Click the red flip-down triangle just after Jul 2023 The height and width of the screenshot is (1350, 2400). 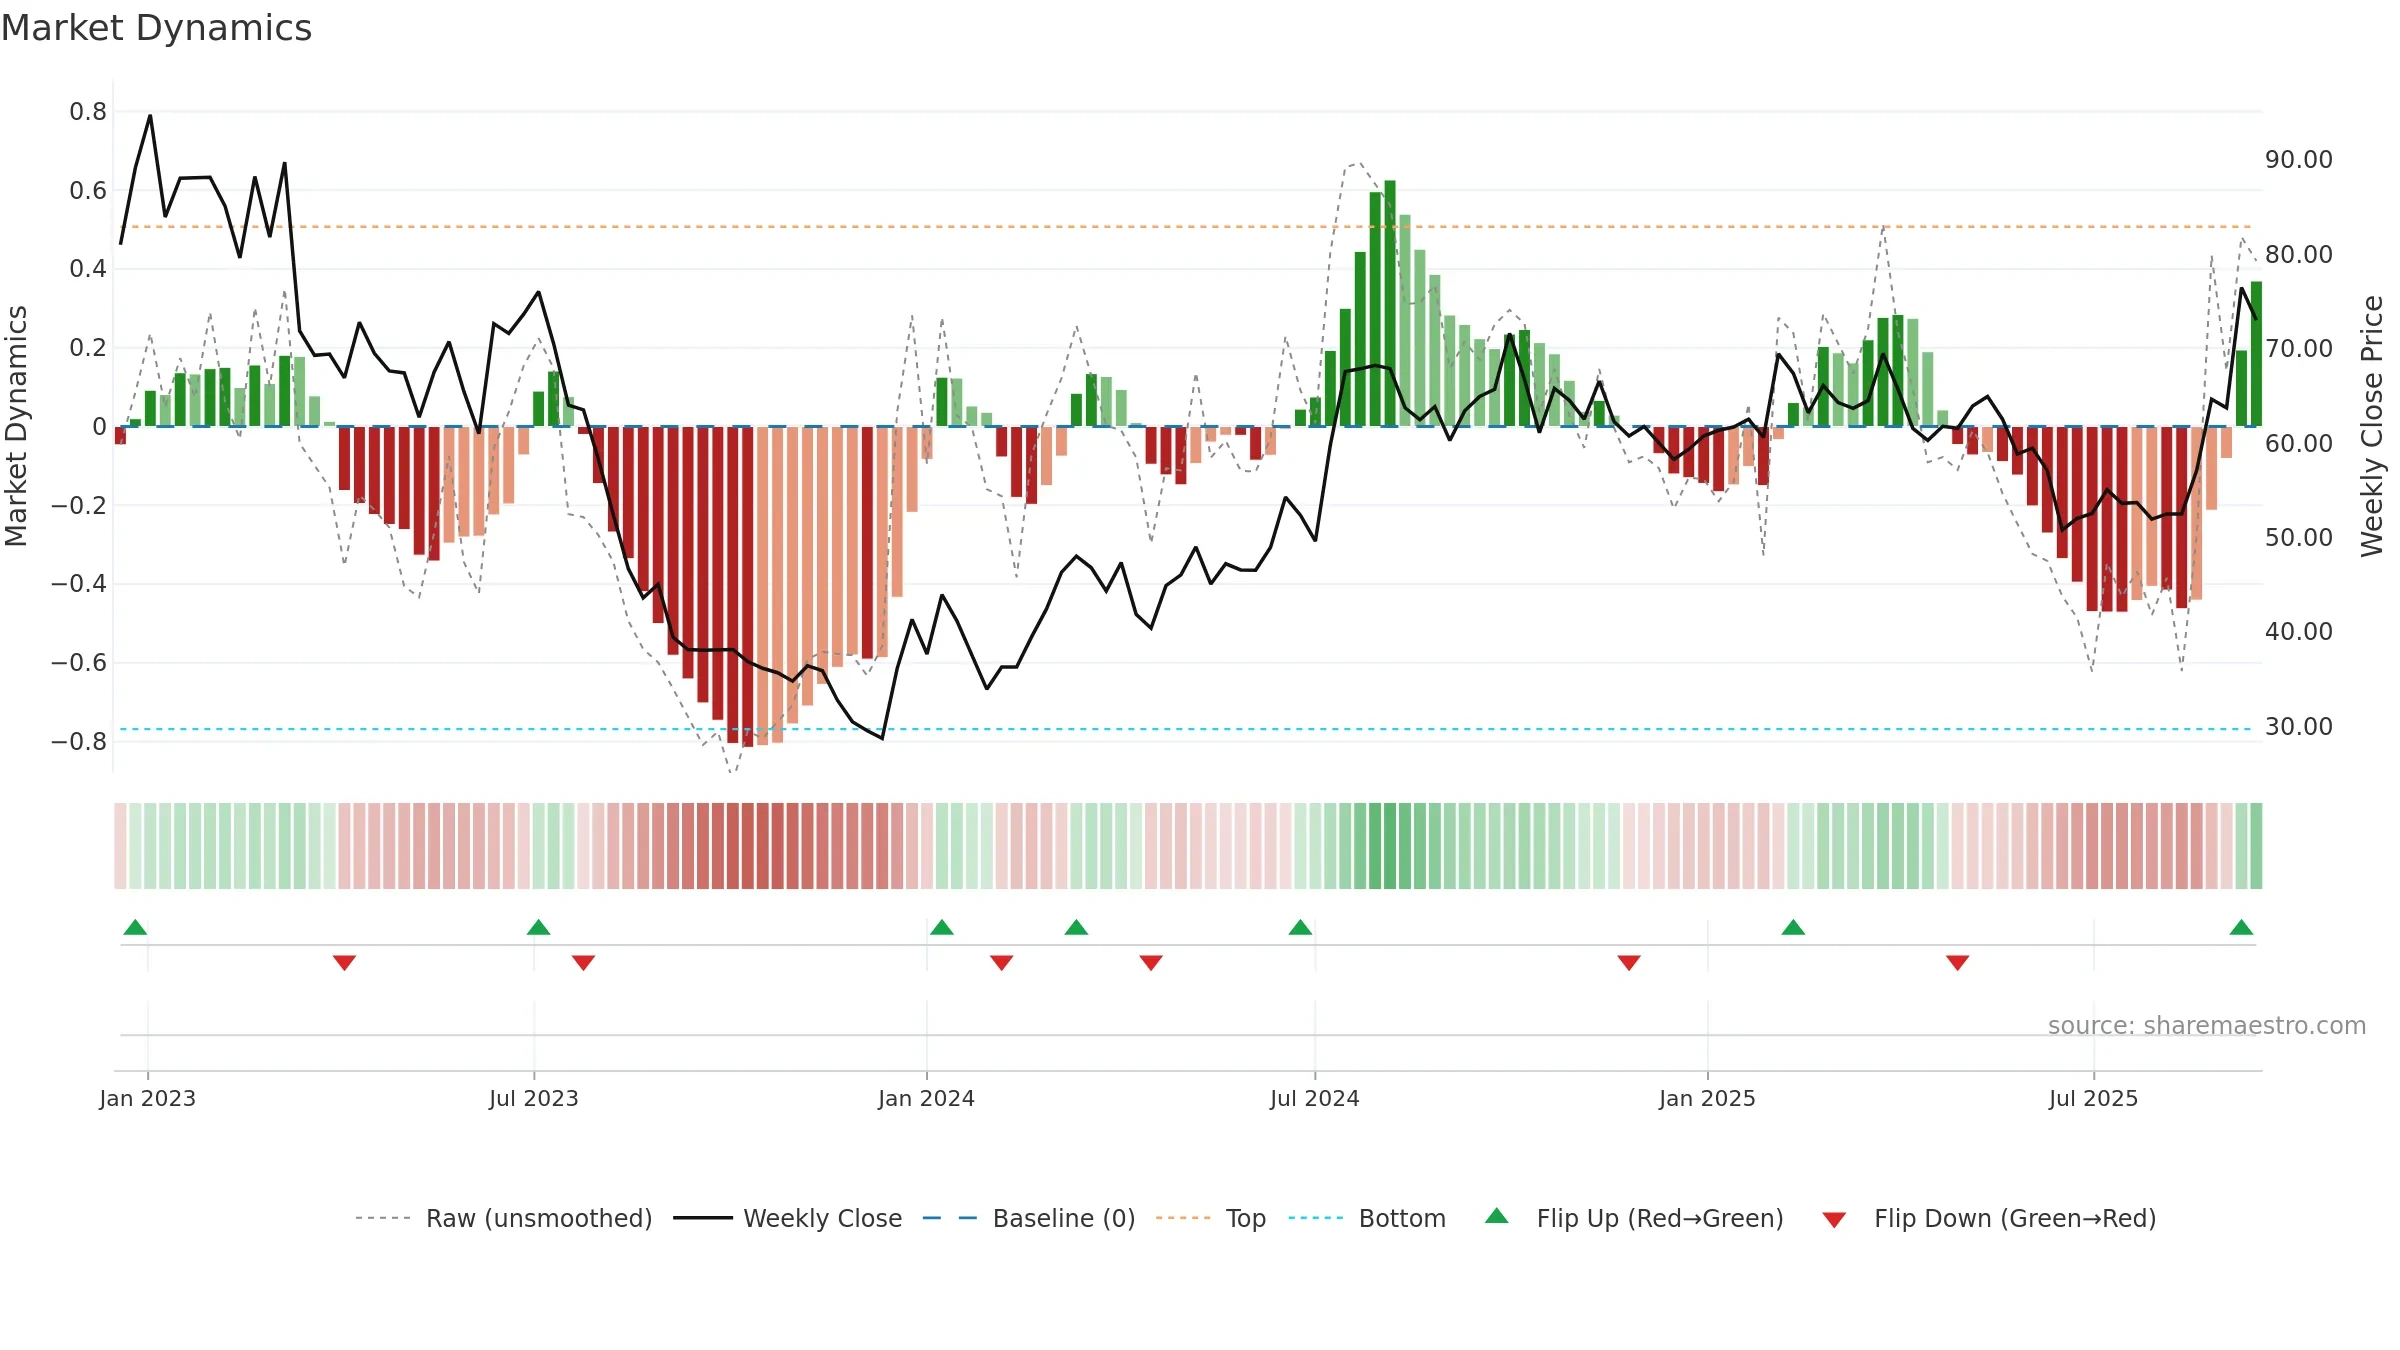pyautogui.click(x=583, y=963)
